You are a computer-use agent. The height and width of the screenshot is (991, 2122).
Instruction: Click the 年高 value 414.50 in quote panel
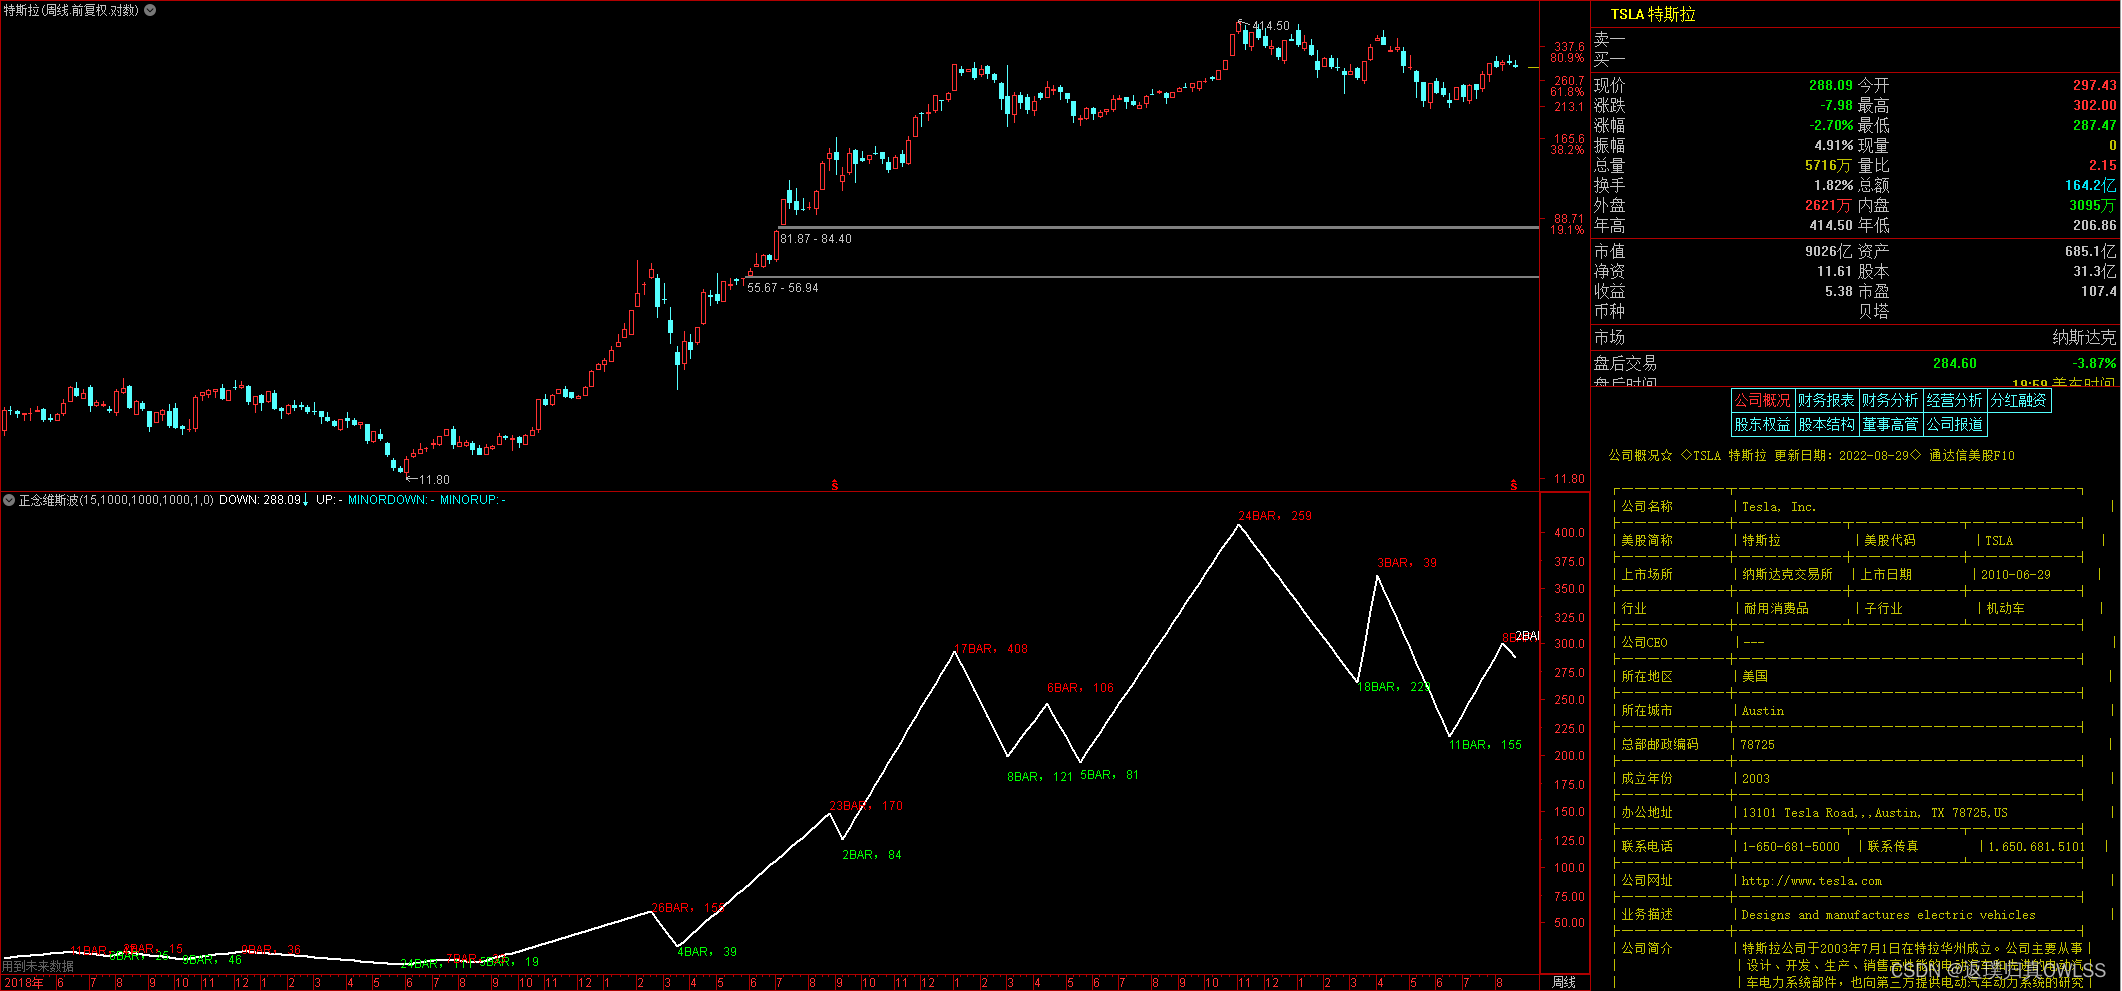(1830, 226)
